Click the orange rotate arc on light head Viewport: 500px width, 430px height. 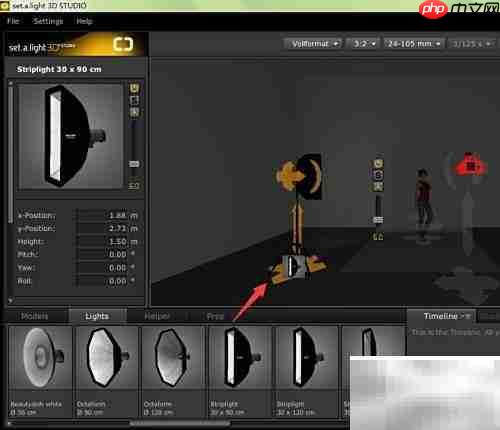pyautogui.click(x=316, y=176)
